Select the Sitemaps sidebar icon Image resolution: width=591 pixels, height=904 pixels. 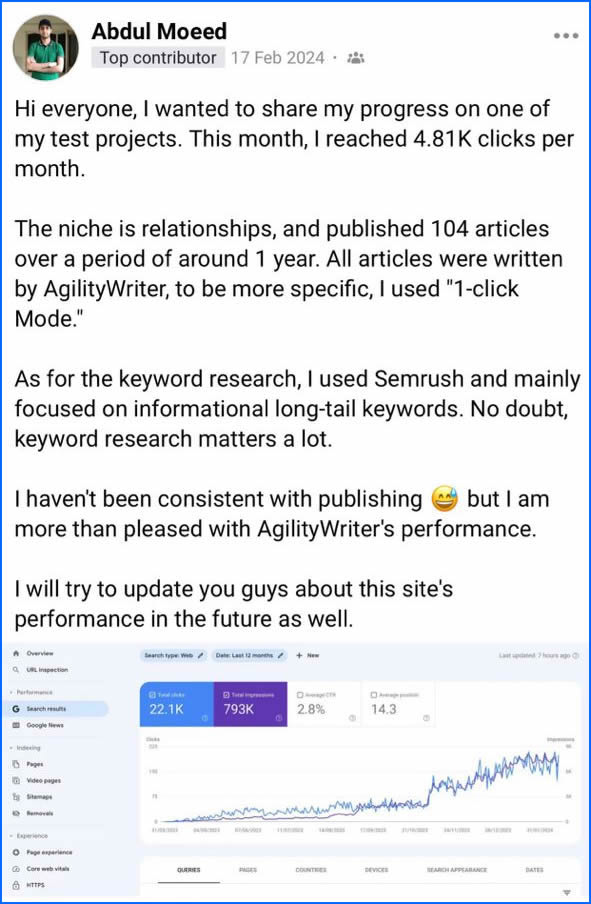17,796
